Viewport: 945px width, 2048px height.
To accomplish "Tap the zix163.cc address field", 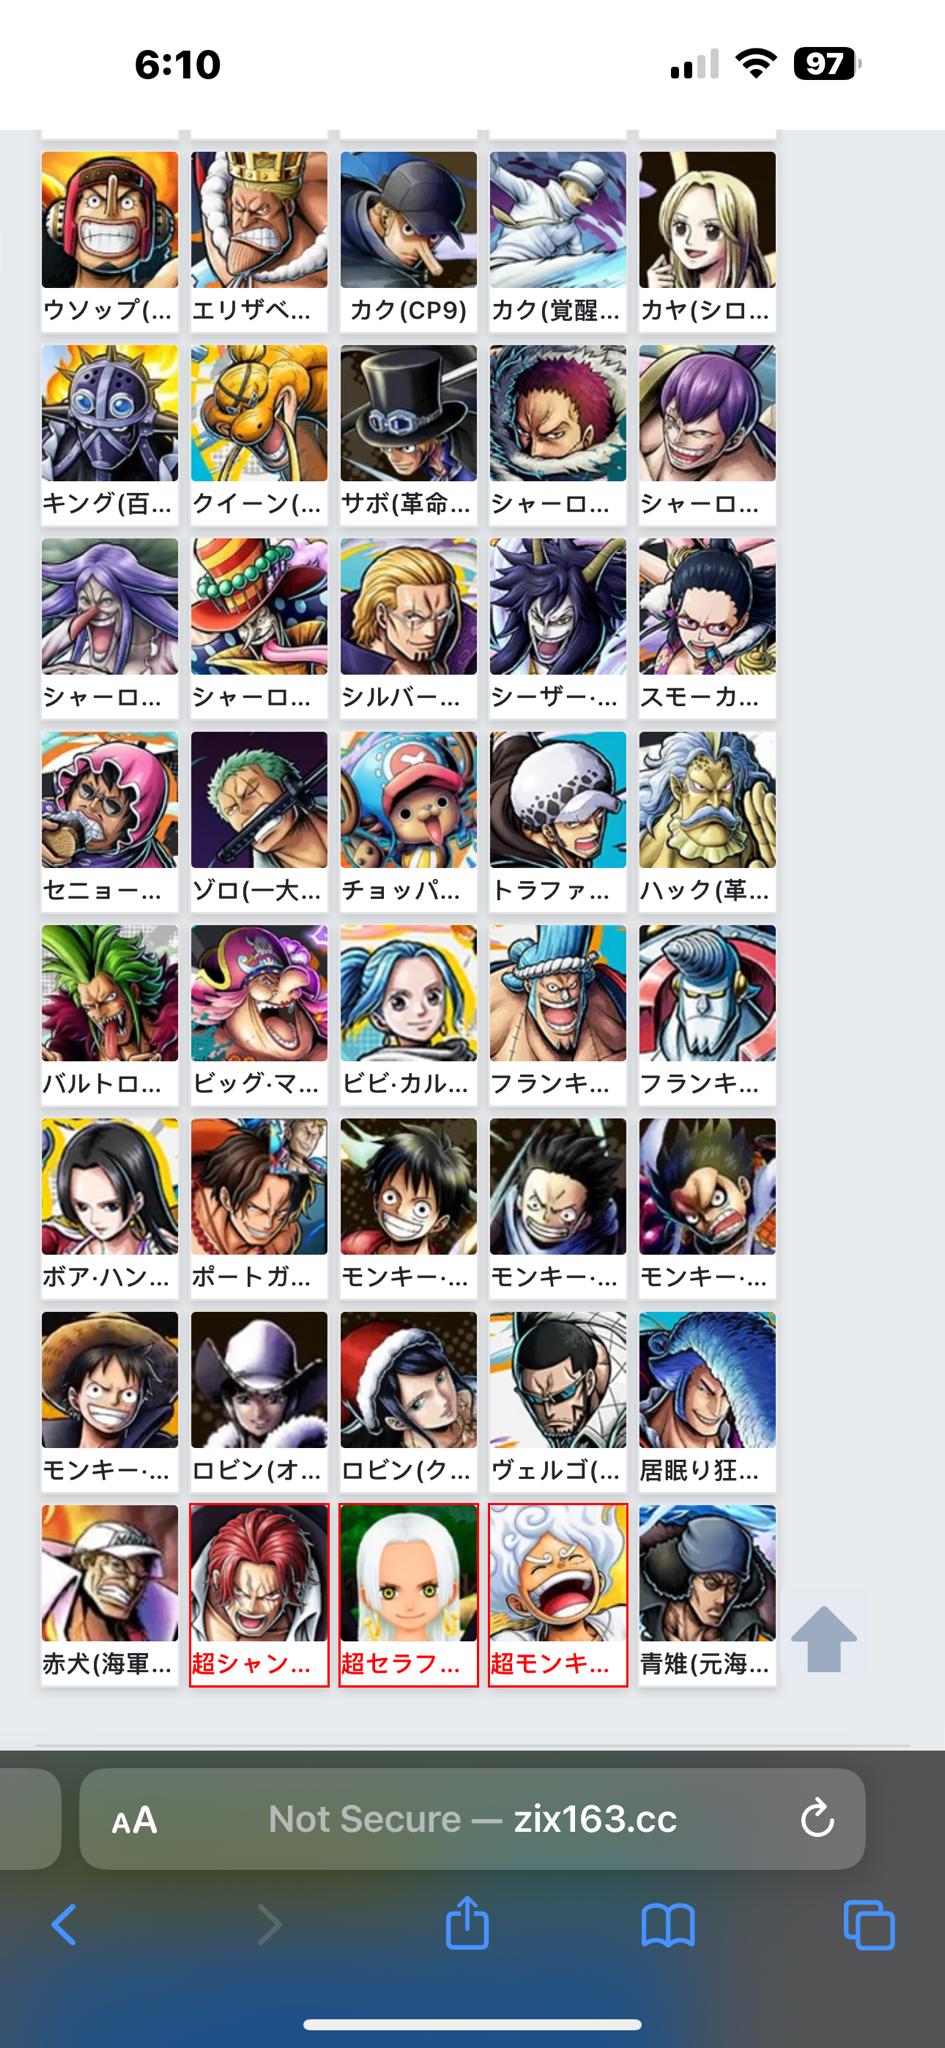I will [472, 1818].
